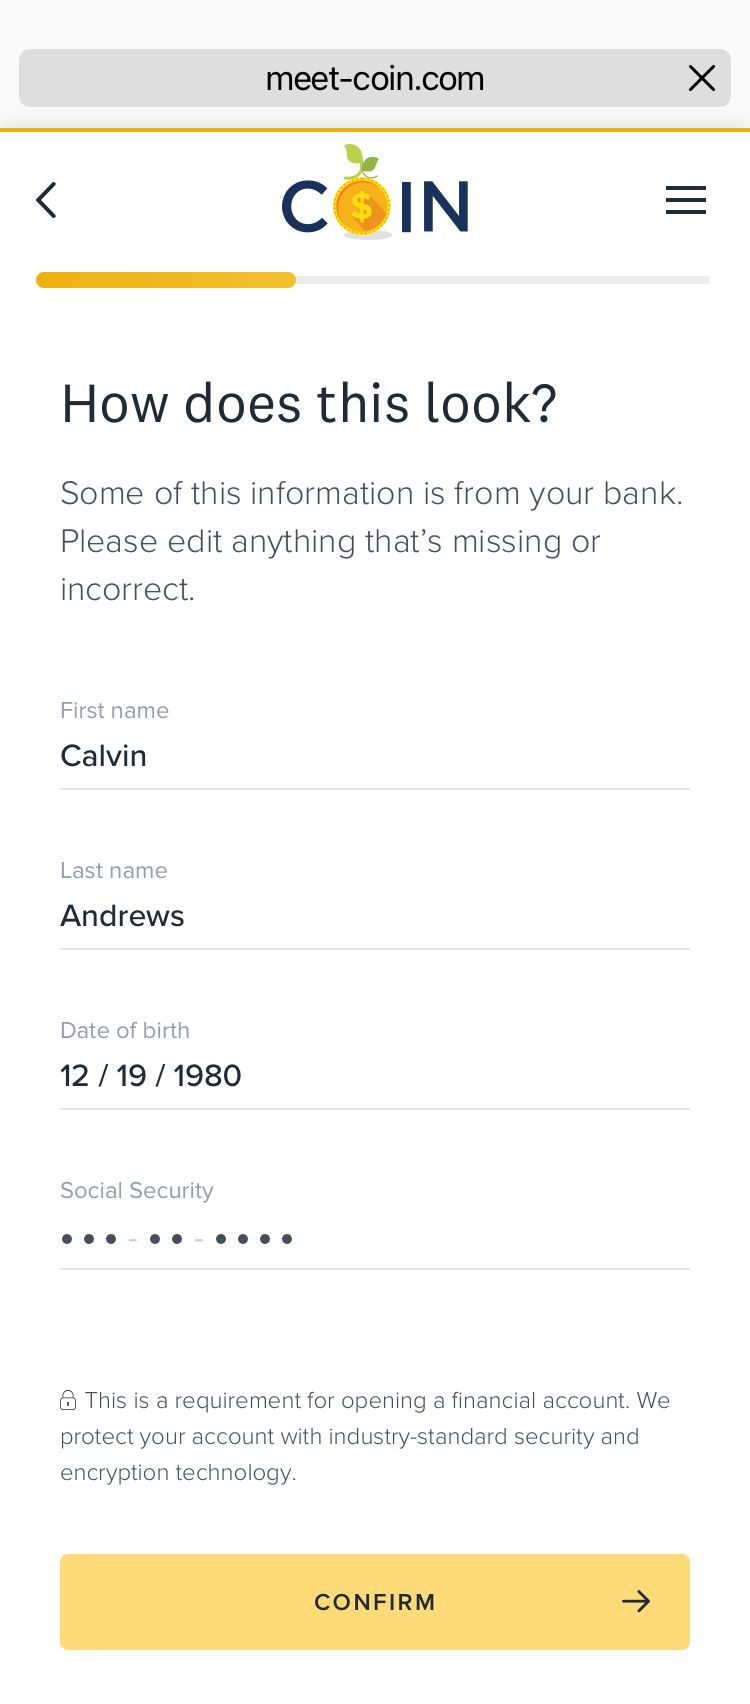The height and width of the screenshot is (1704, 750).
Task: Click the yellow progress bar
Action: point(165,280)
